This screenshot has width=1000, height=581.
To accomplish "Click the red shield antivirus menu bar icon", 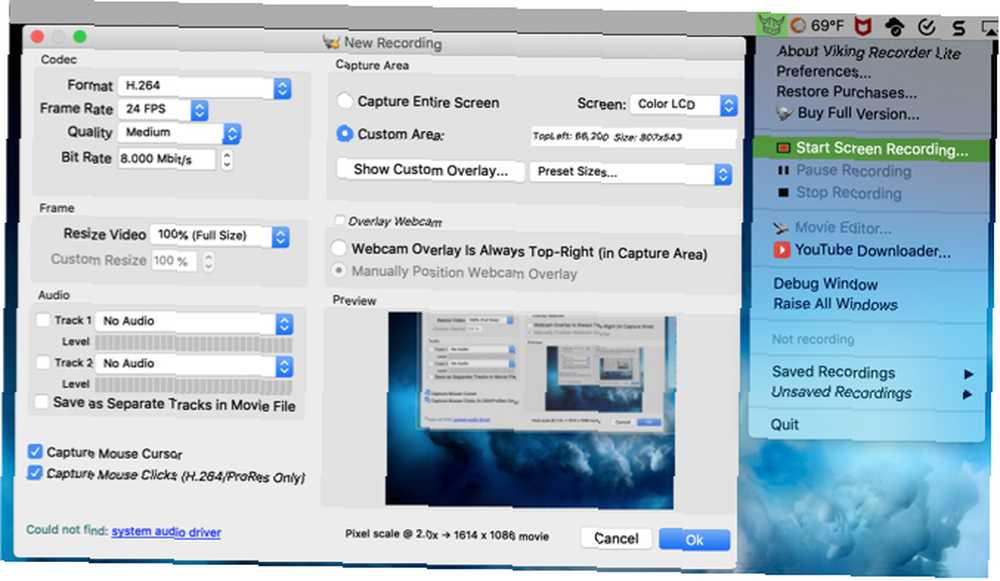I will [863, 26].
